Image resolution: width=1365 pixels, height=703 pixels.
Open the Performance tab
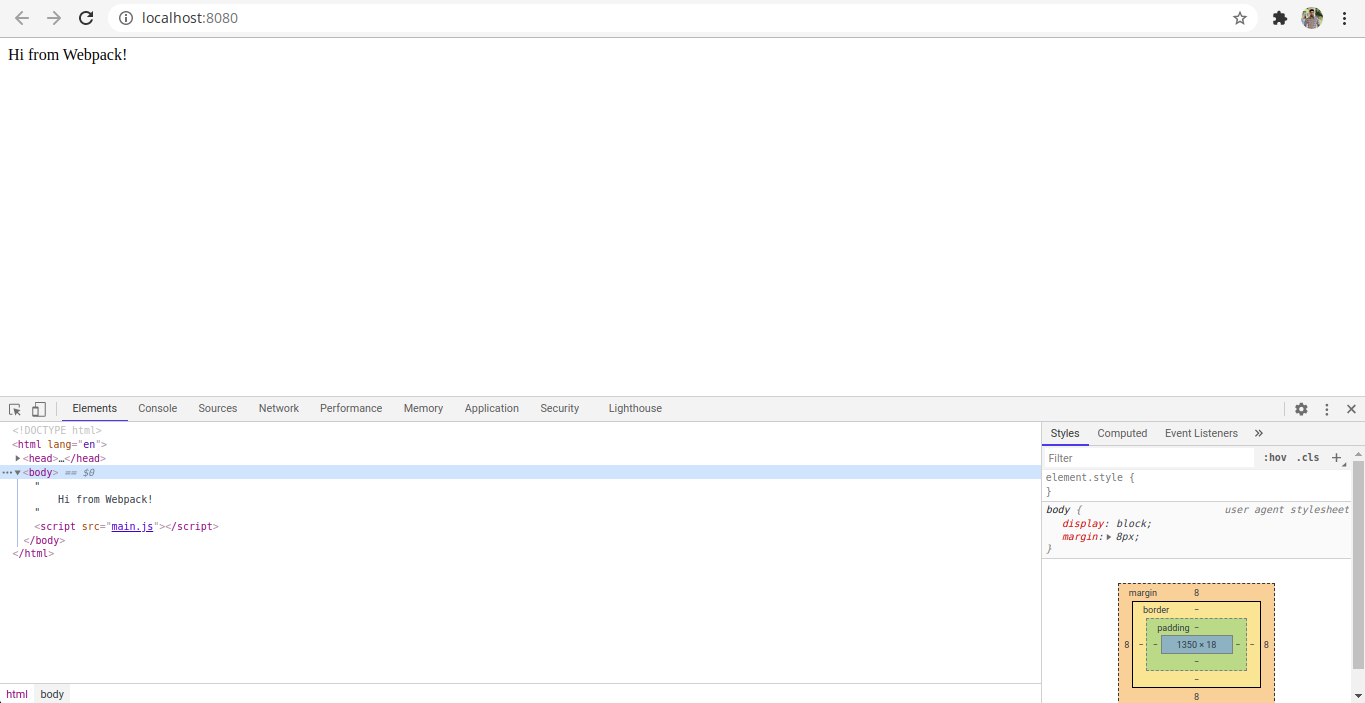(351, 408)
